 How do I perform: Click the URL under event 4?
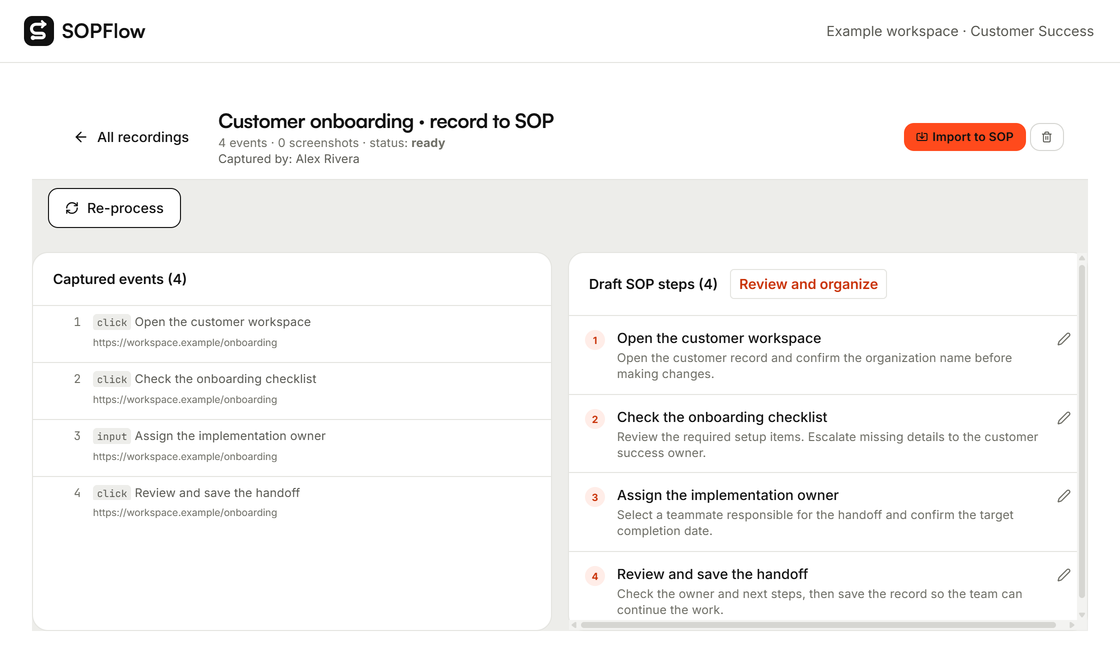(x=185, y=513)
